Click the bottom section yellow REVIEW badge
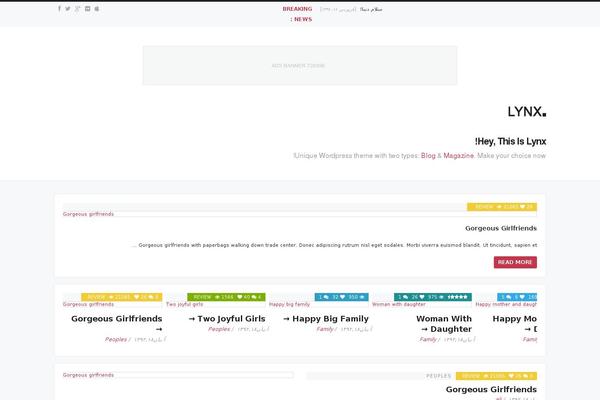 496,376
